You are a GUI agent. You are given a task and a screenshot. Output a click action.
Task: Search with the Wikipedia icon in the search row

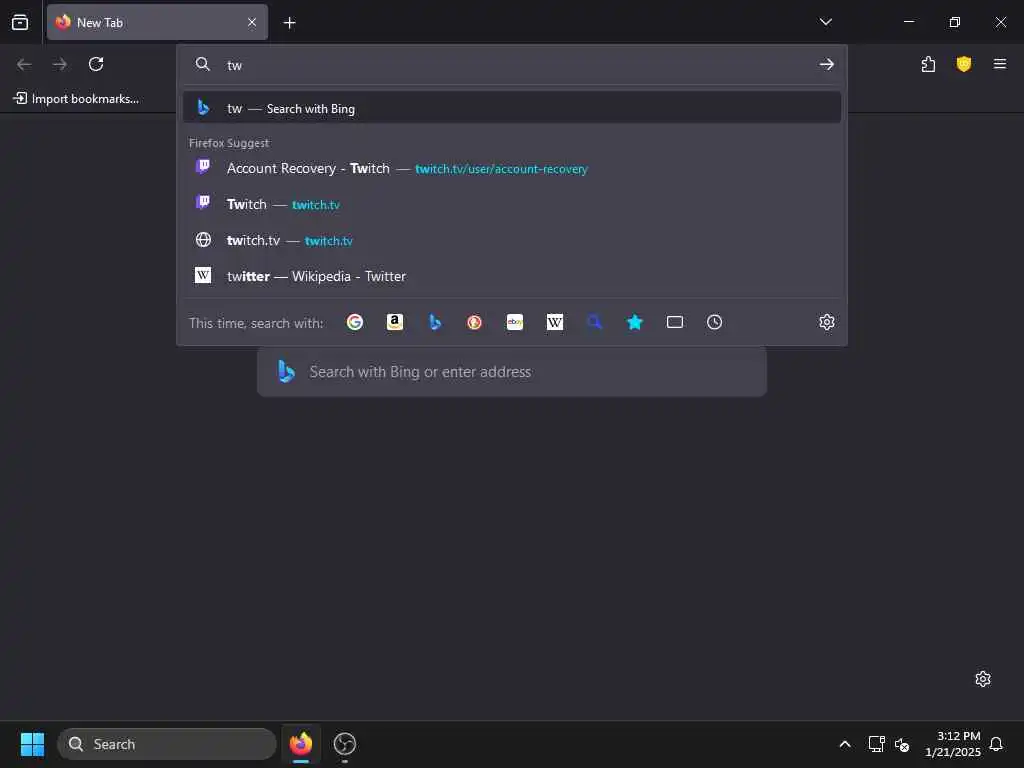pyautogui.click(x=554, y=322)
